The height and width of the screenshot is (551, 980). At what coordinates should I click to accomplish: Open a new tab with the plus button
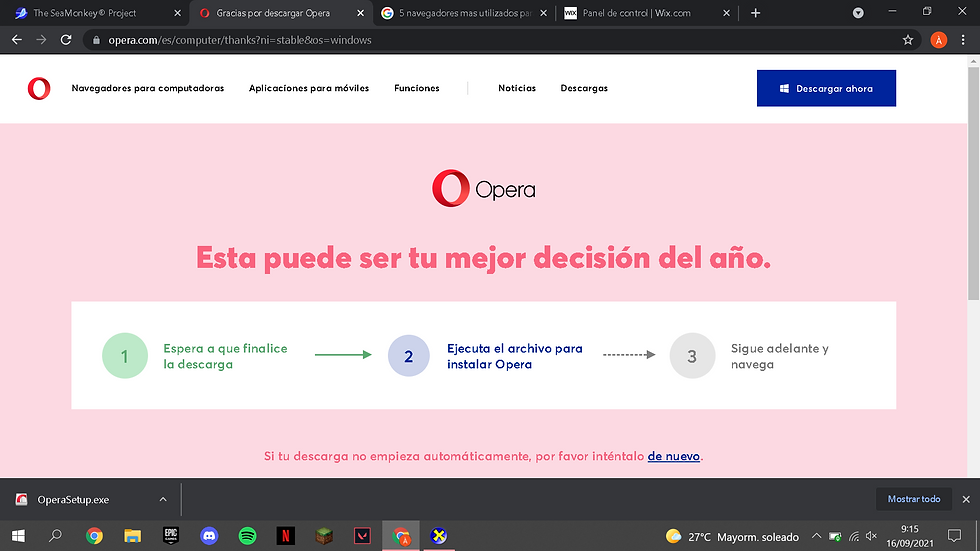tap(755, 12)
